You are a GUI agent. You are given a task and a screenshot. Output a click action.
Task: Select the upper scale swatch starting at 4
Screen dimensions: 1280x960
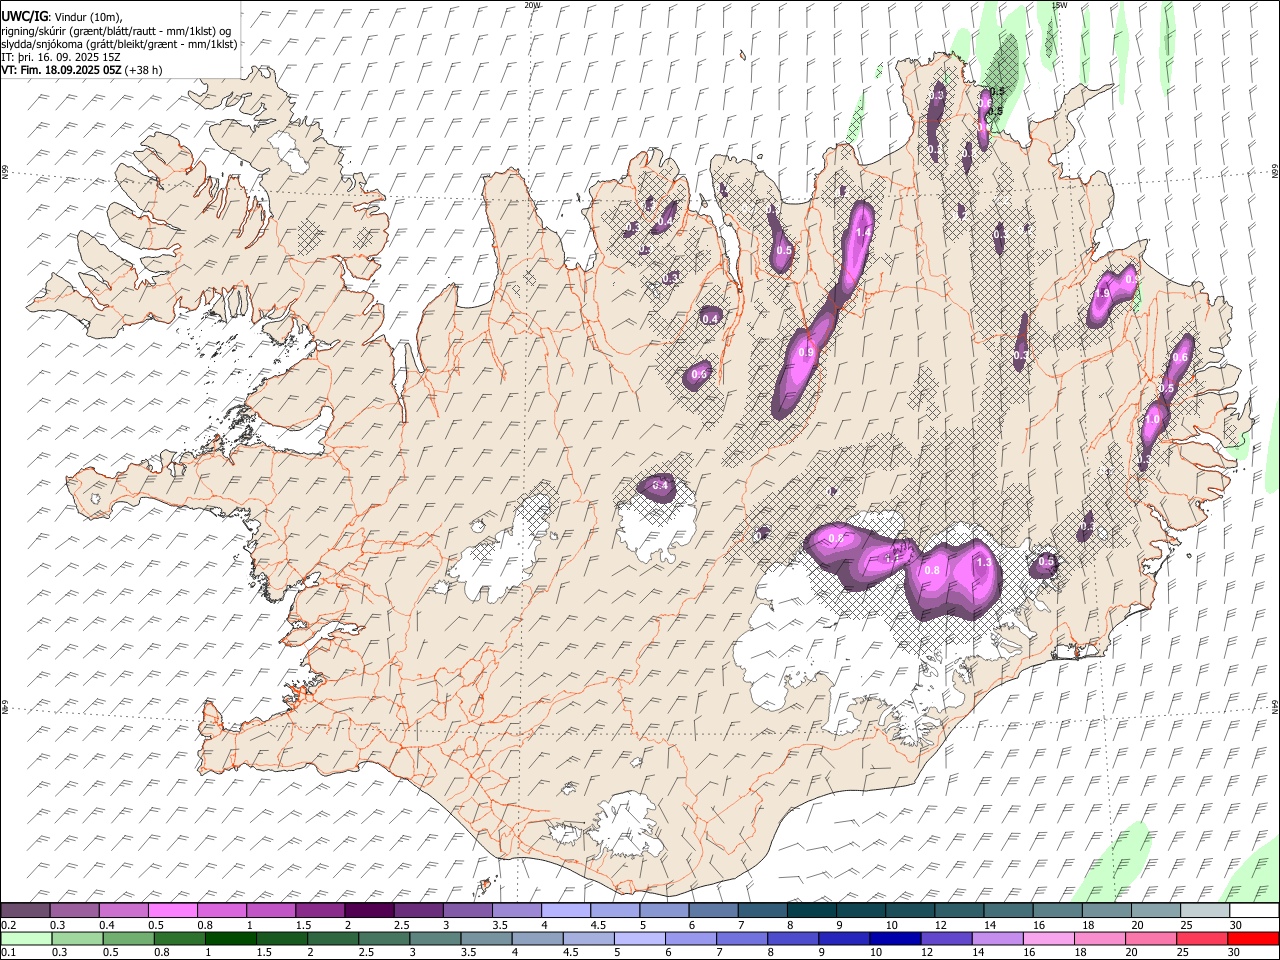pyautogui.click(x=566, y=911)
